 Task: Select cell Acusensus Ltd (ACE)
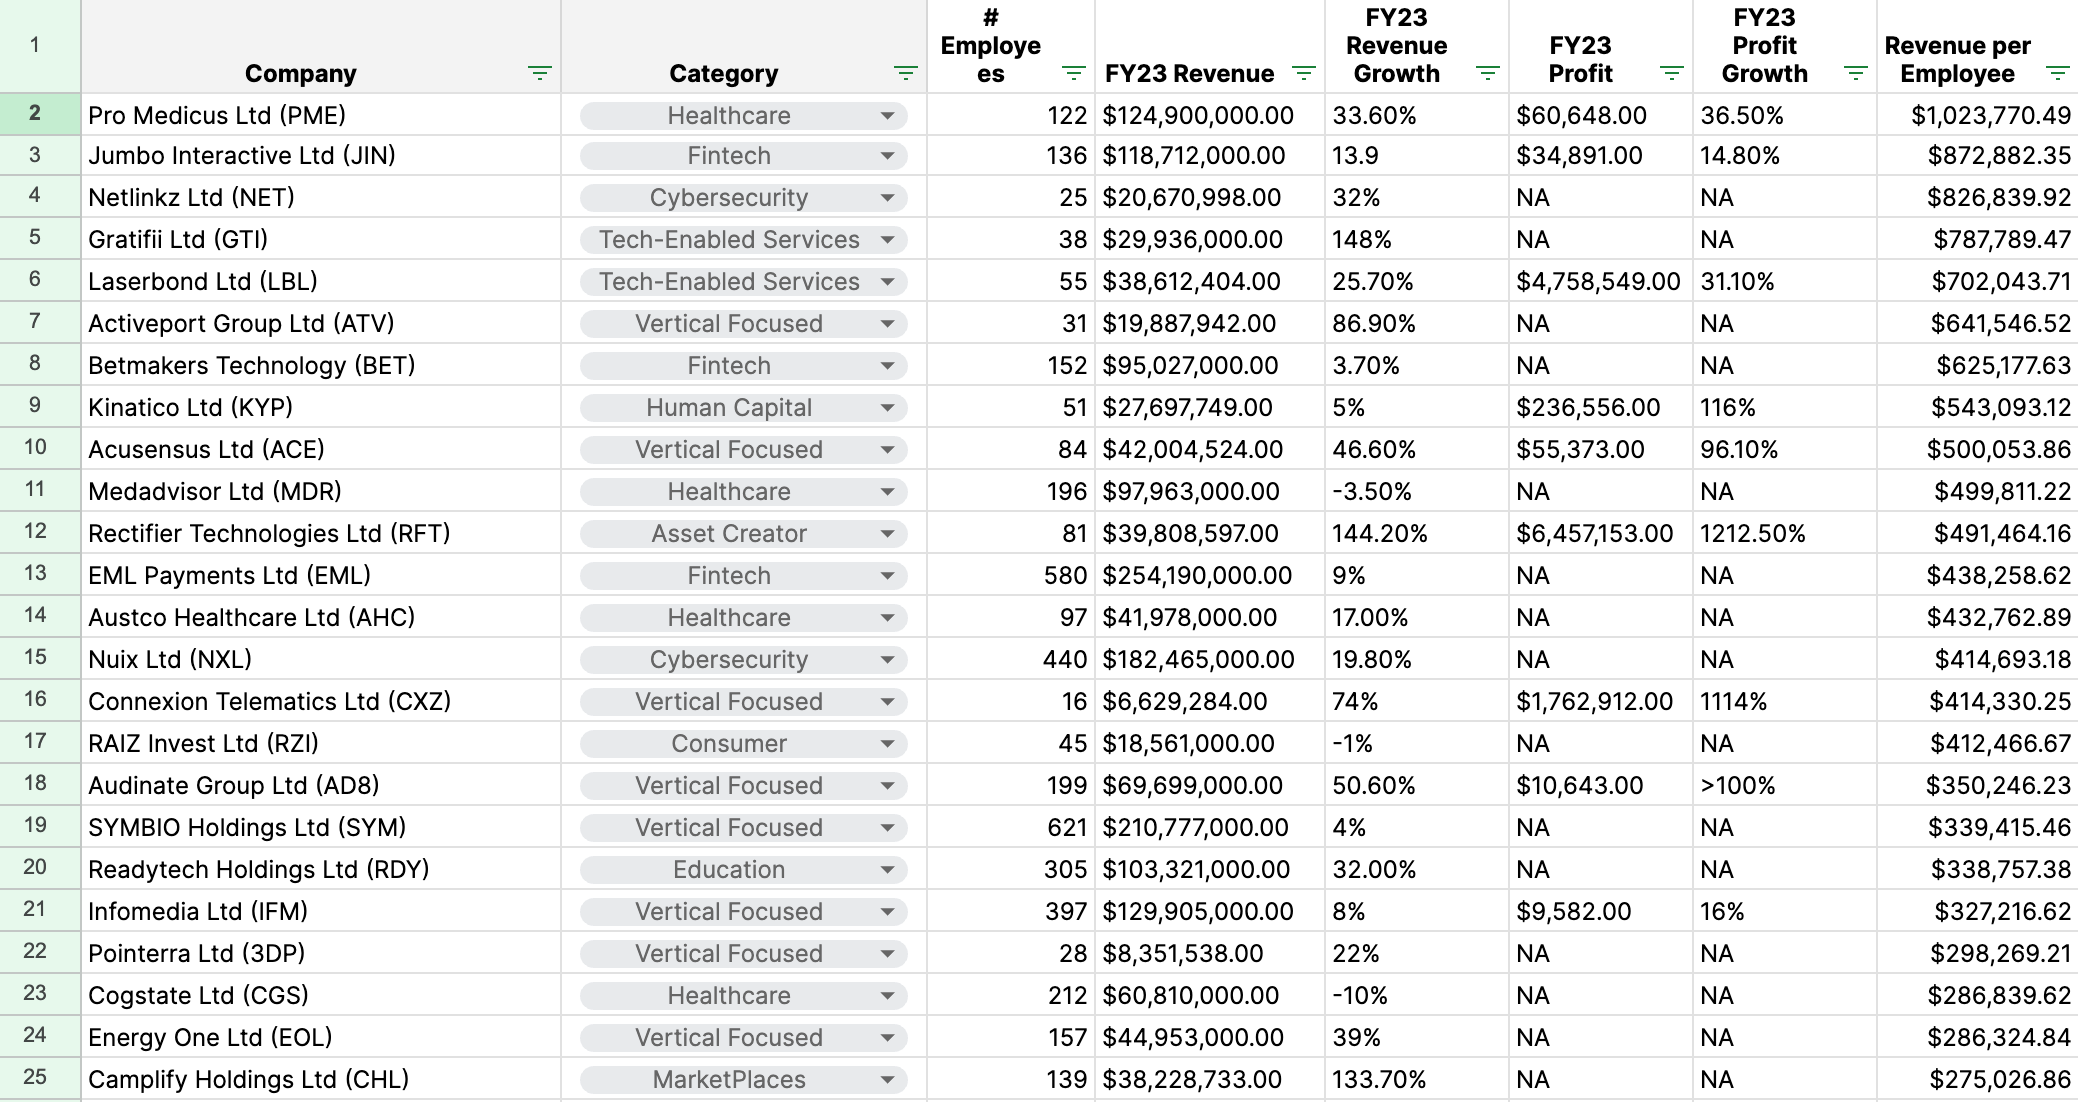coord(321,450)
